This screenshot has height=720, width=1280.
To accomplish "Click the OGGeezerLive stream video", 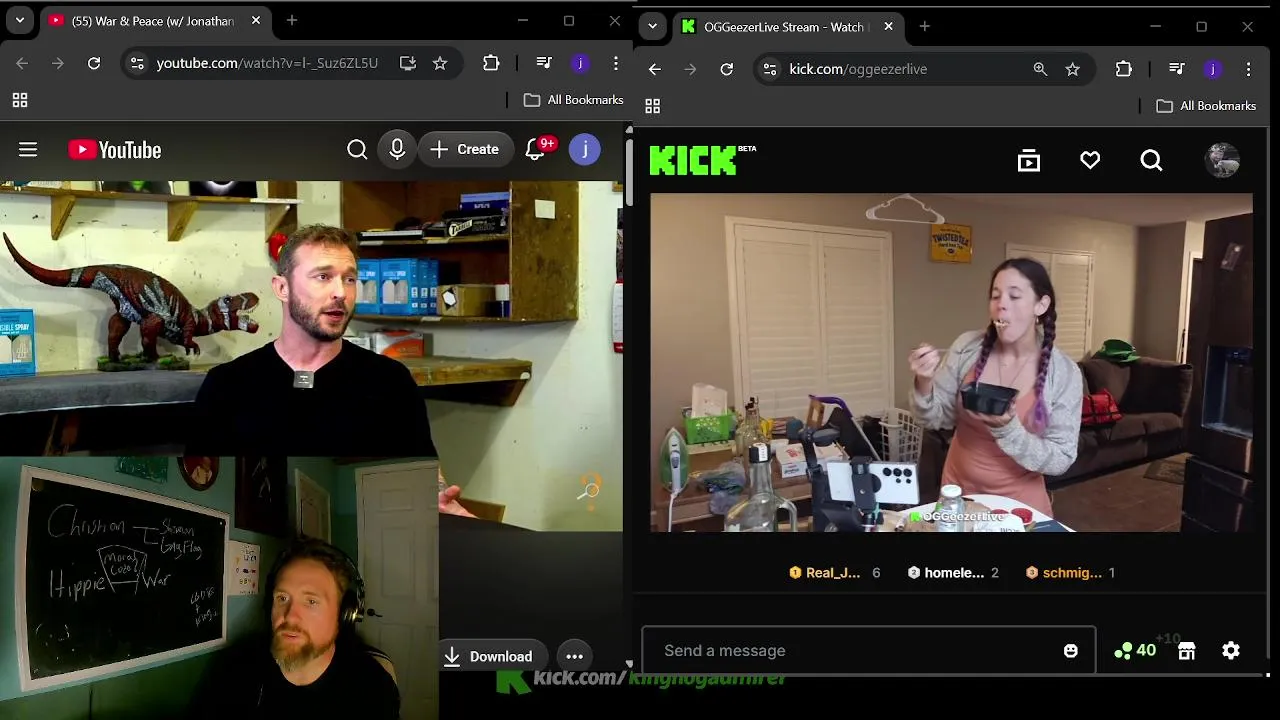I will [951, 363].
